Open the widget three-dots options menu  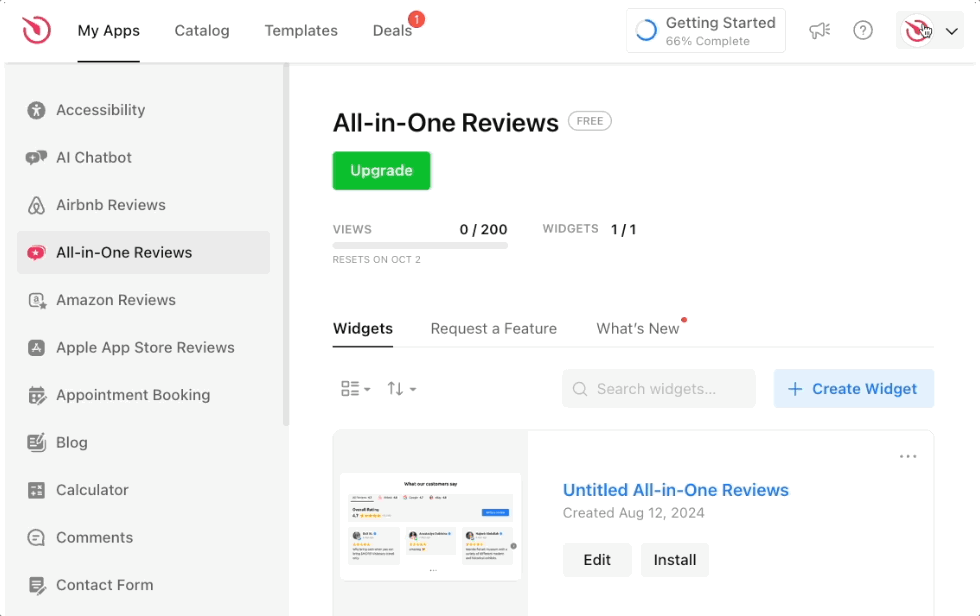click(x=908, y=457)
